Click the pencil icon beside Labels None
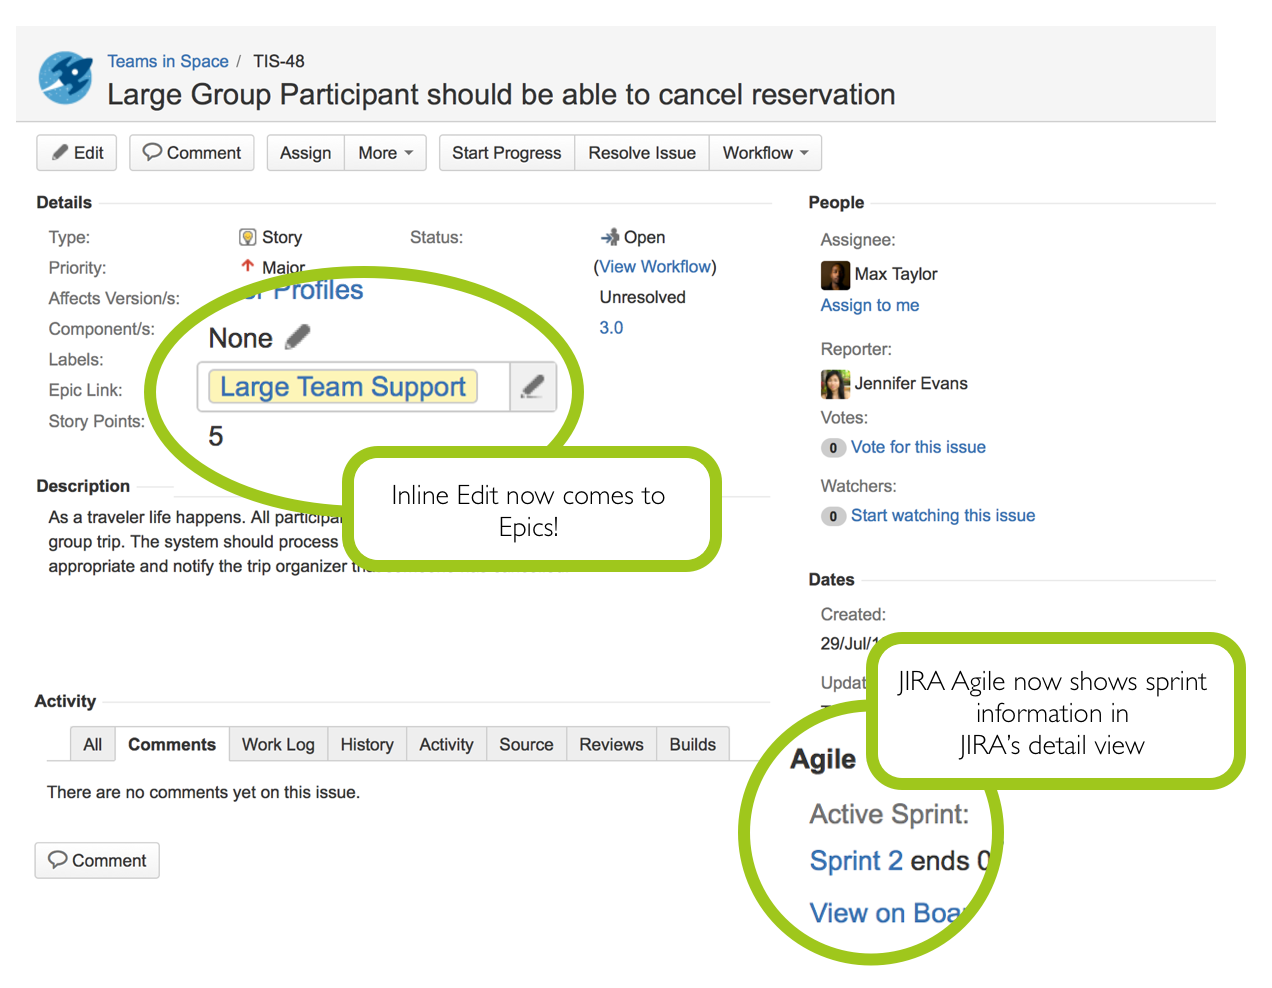This screenshot has height=988, width=1272. [297, 338]
